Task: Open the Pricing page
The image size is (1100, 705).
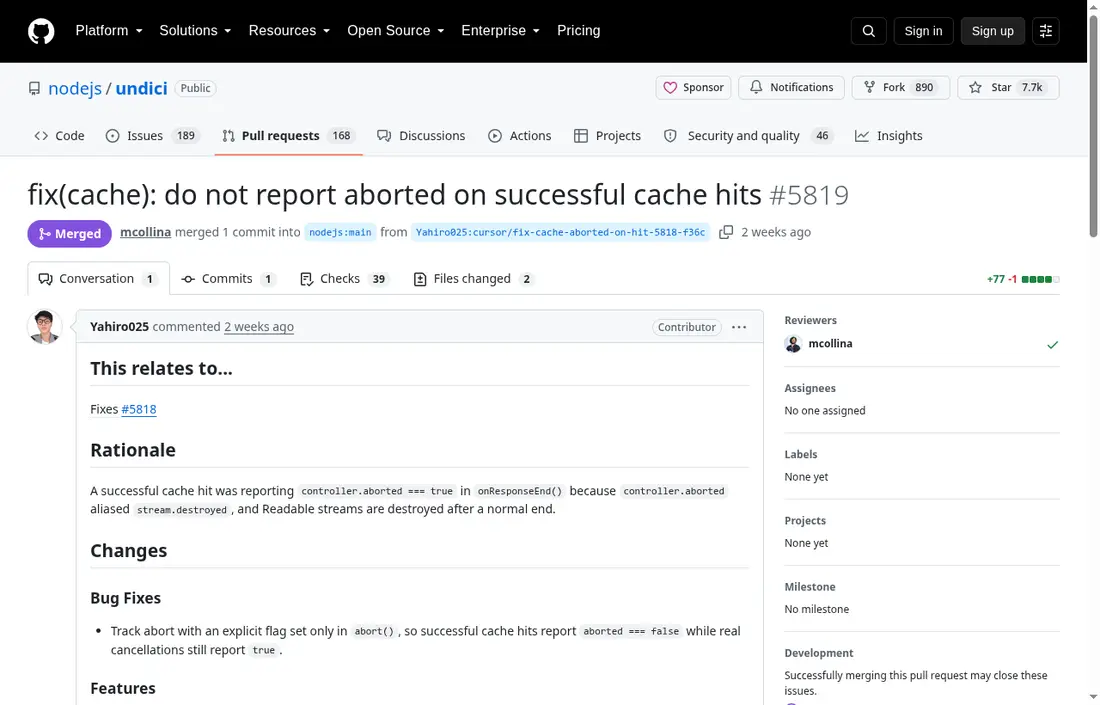Action: [579, 31]
